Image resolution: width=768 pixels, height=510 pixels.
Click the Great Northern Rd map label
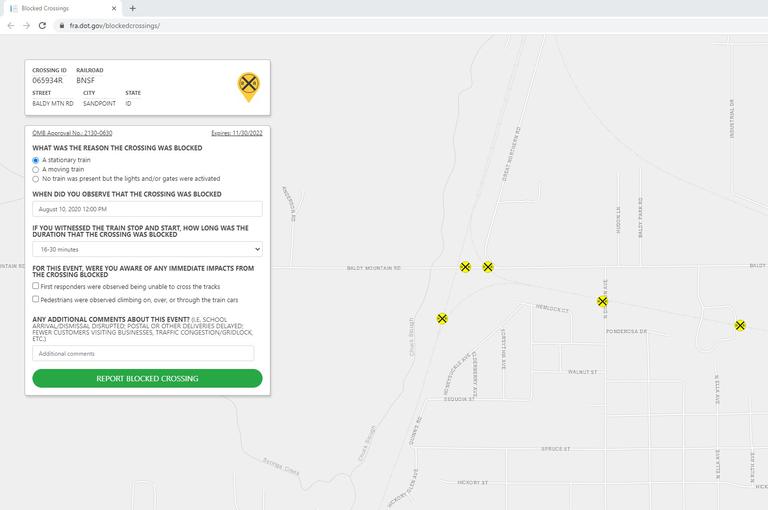coord(511,154)
